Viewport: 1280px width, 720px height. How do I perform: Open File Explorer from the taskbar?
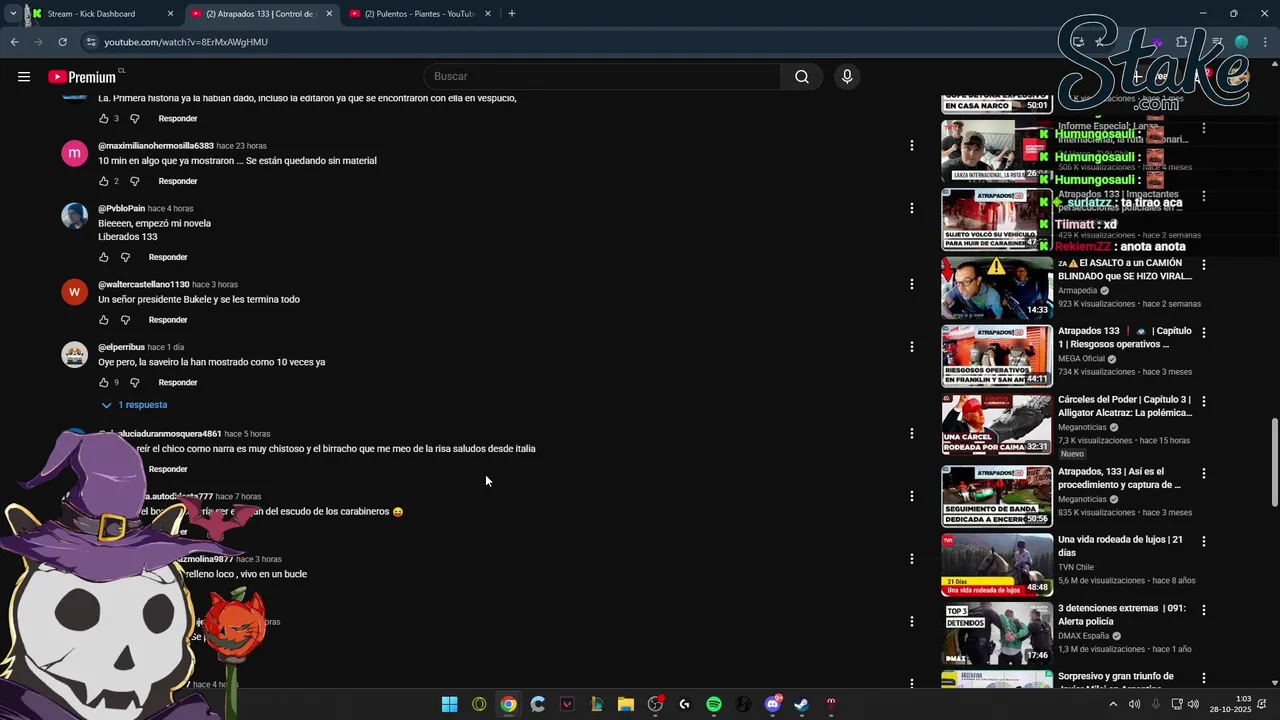tap(626, 704)
